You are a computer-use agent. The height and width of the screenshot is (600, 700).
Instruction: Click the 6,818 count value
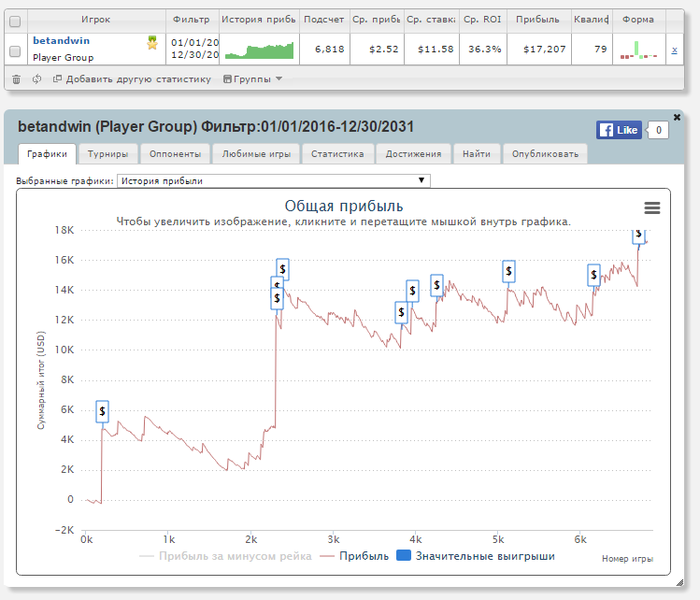329,49
